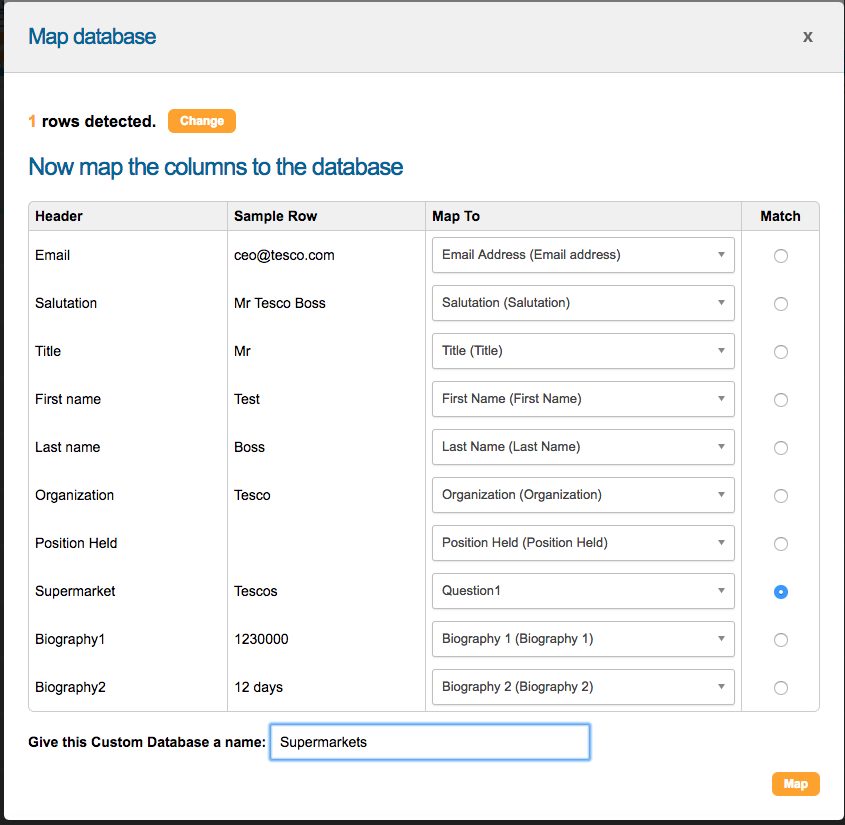This screenshot has width=845, height=825.
Task: Click the Map button
Action: tap(795, 784)
